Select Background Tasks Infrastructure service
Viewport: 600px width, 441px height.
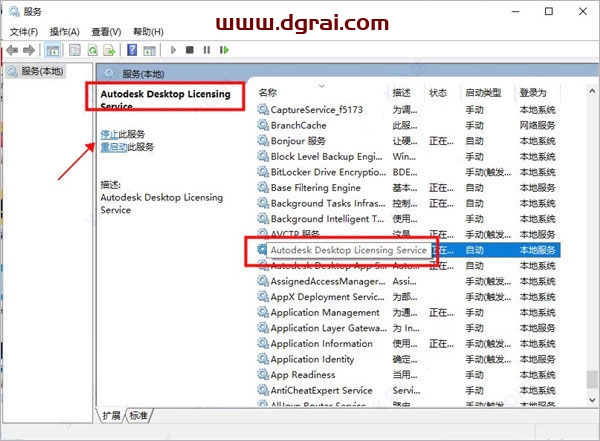pos(407,203)
